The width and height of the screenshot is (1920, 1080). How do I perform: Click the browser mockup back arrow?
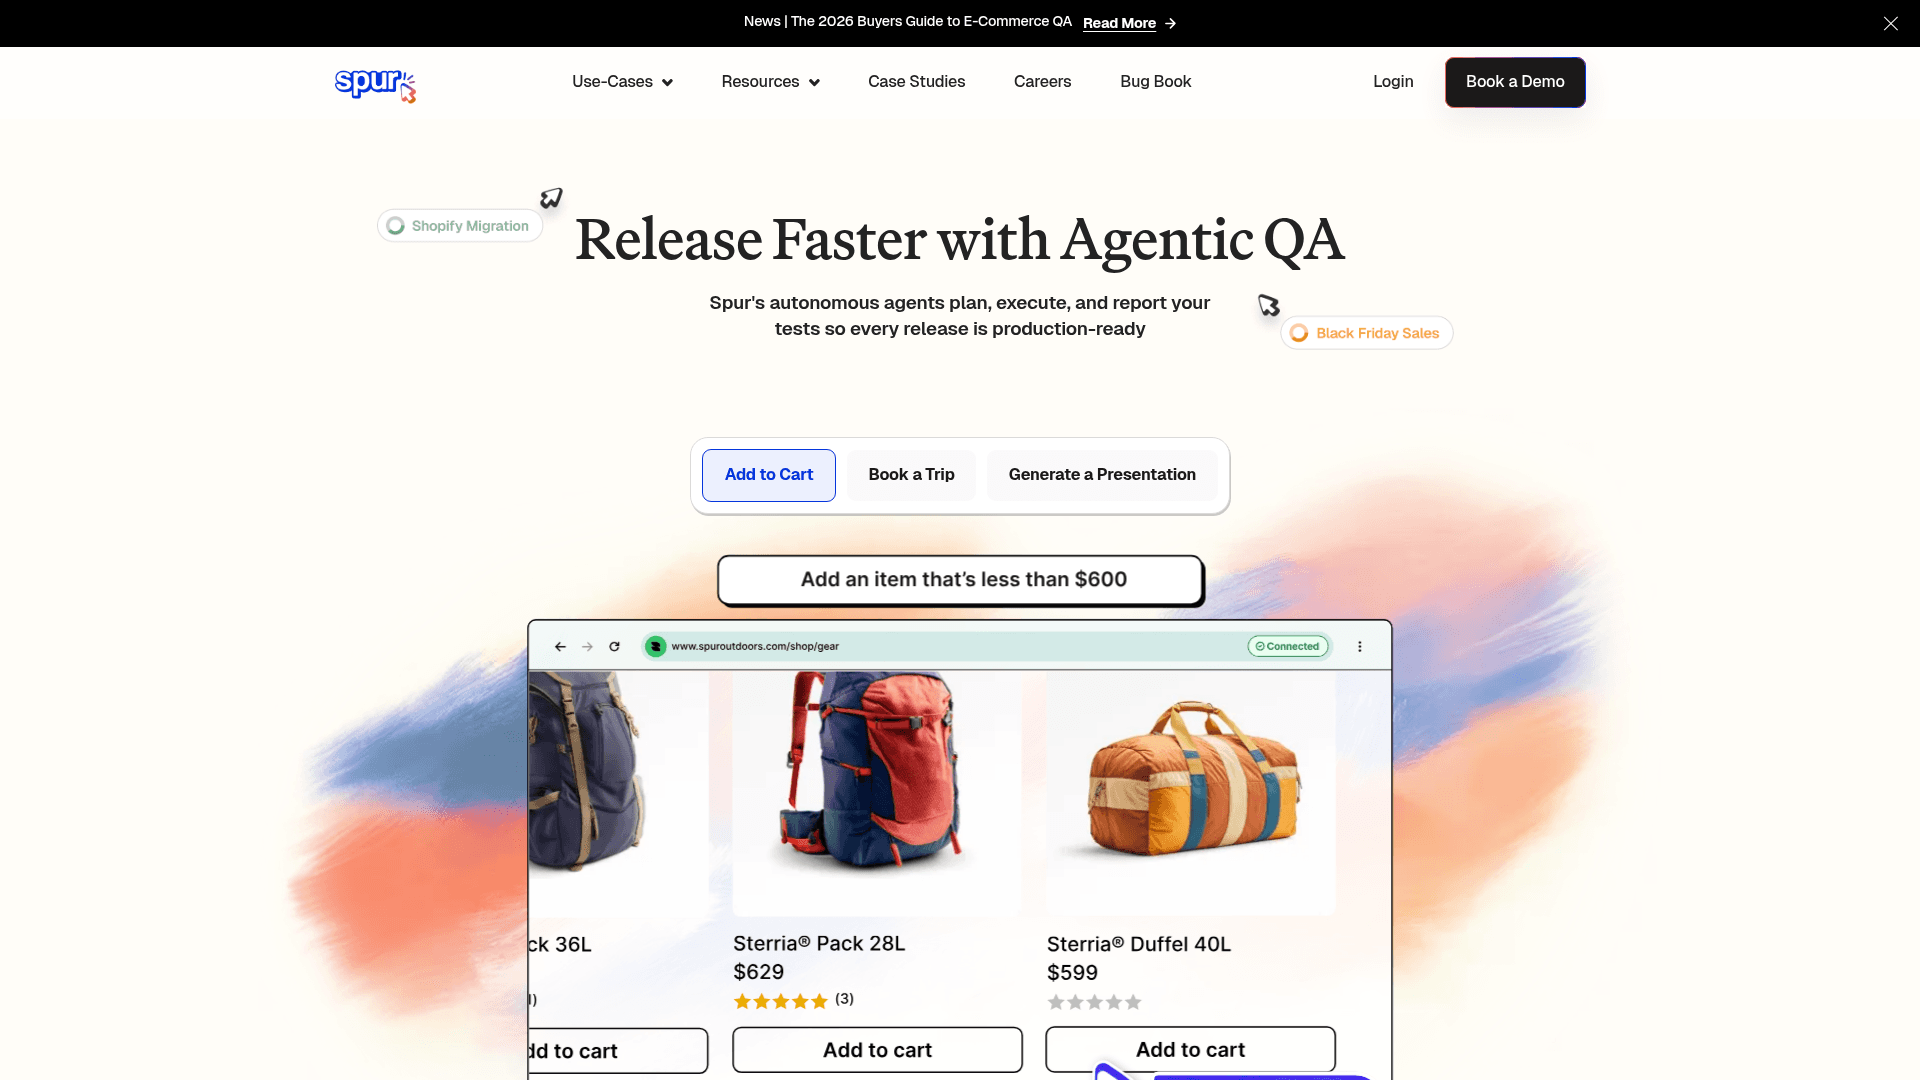pyautogui.click(x=560, y=647)
